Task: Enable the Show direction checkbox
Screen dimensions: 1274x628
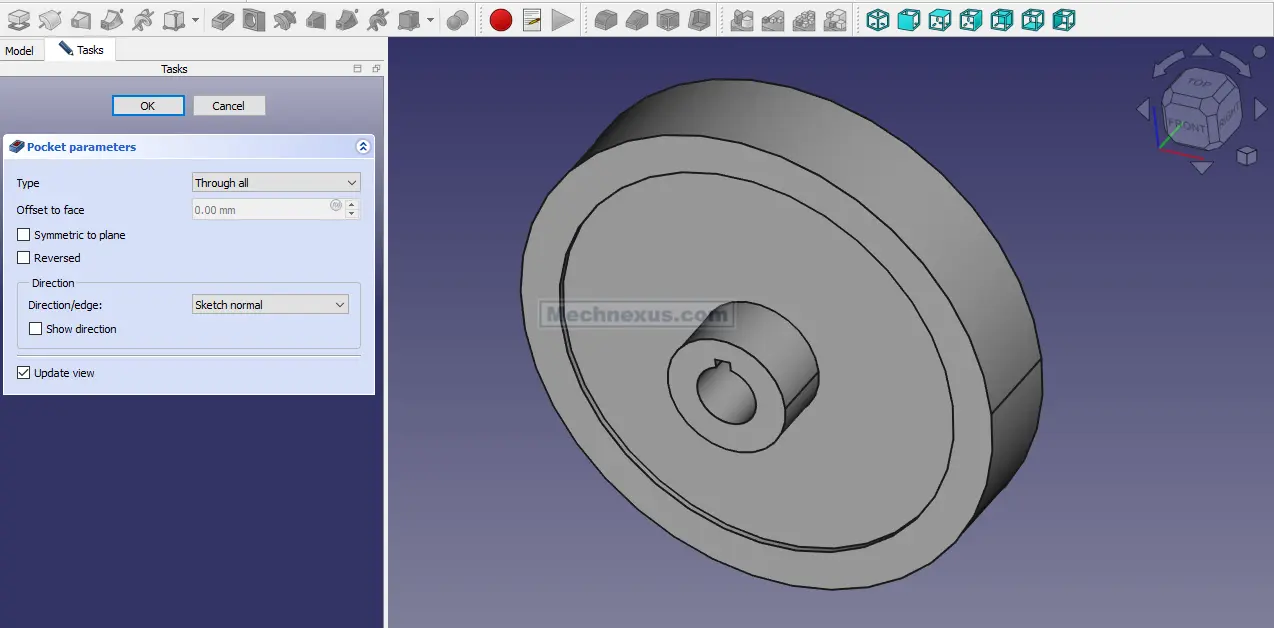Action: (x=36, y=329)
